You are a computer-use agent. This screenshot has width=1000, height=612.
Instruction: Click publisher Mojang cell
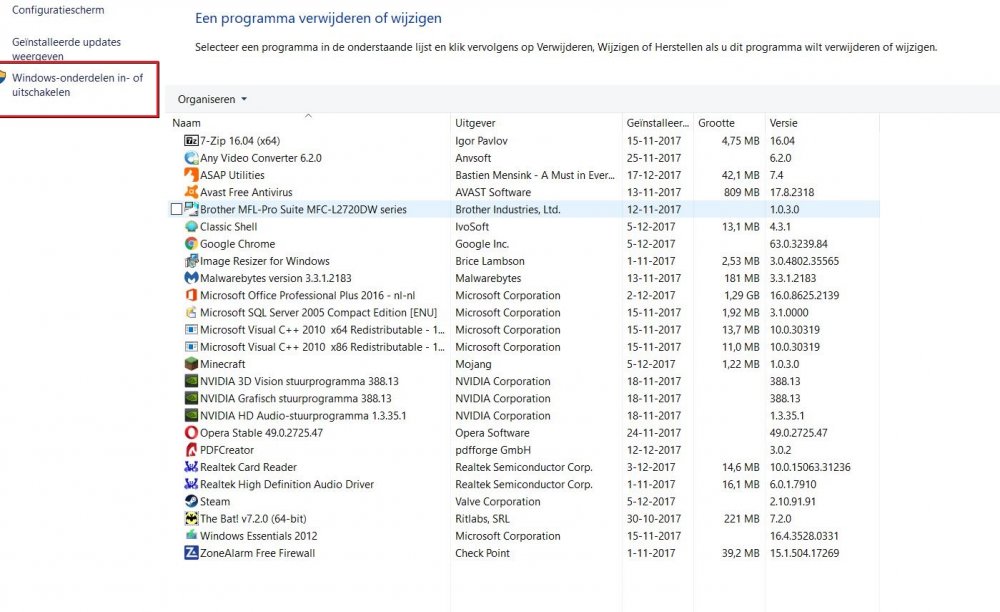coord(473,364)
